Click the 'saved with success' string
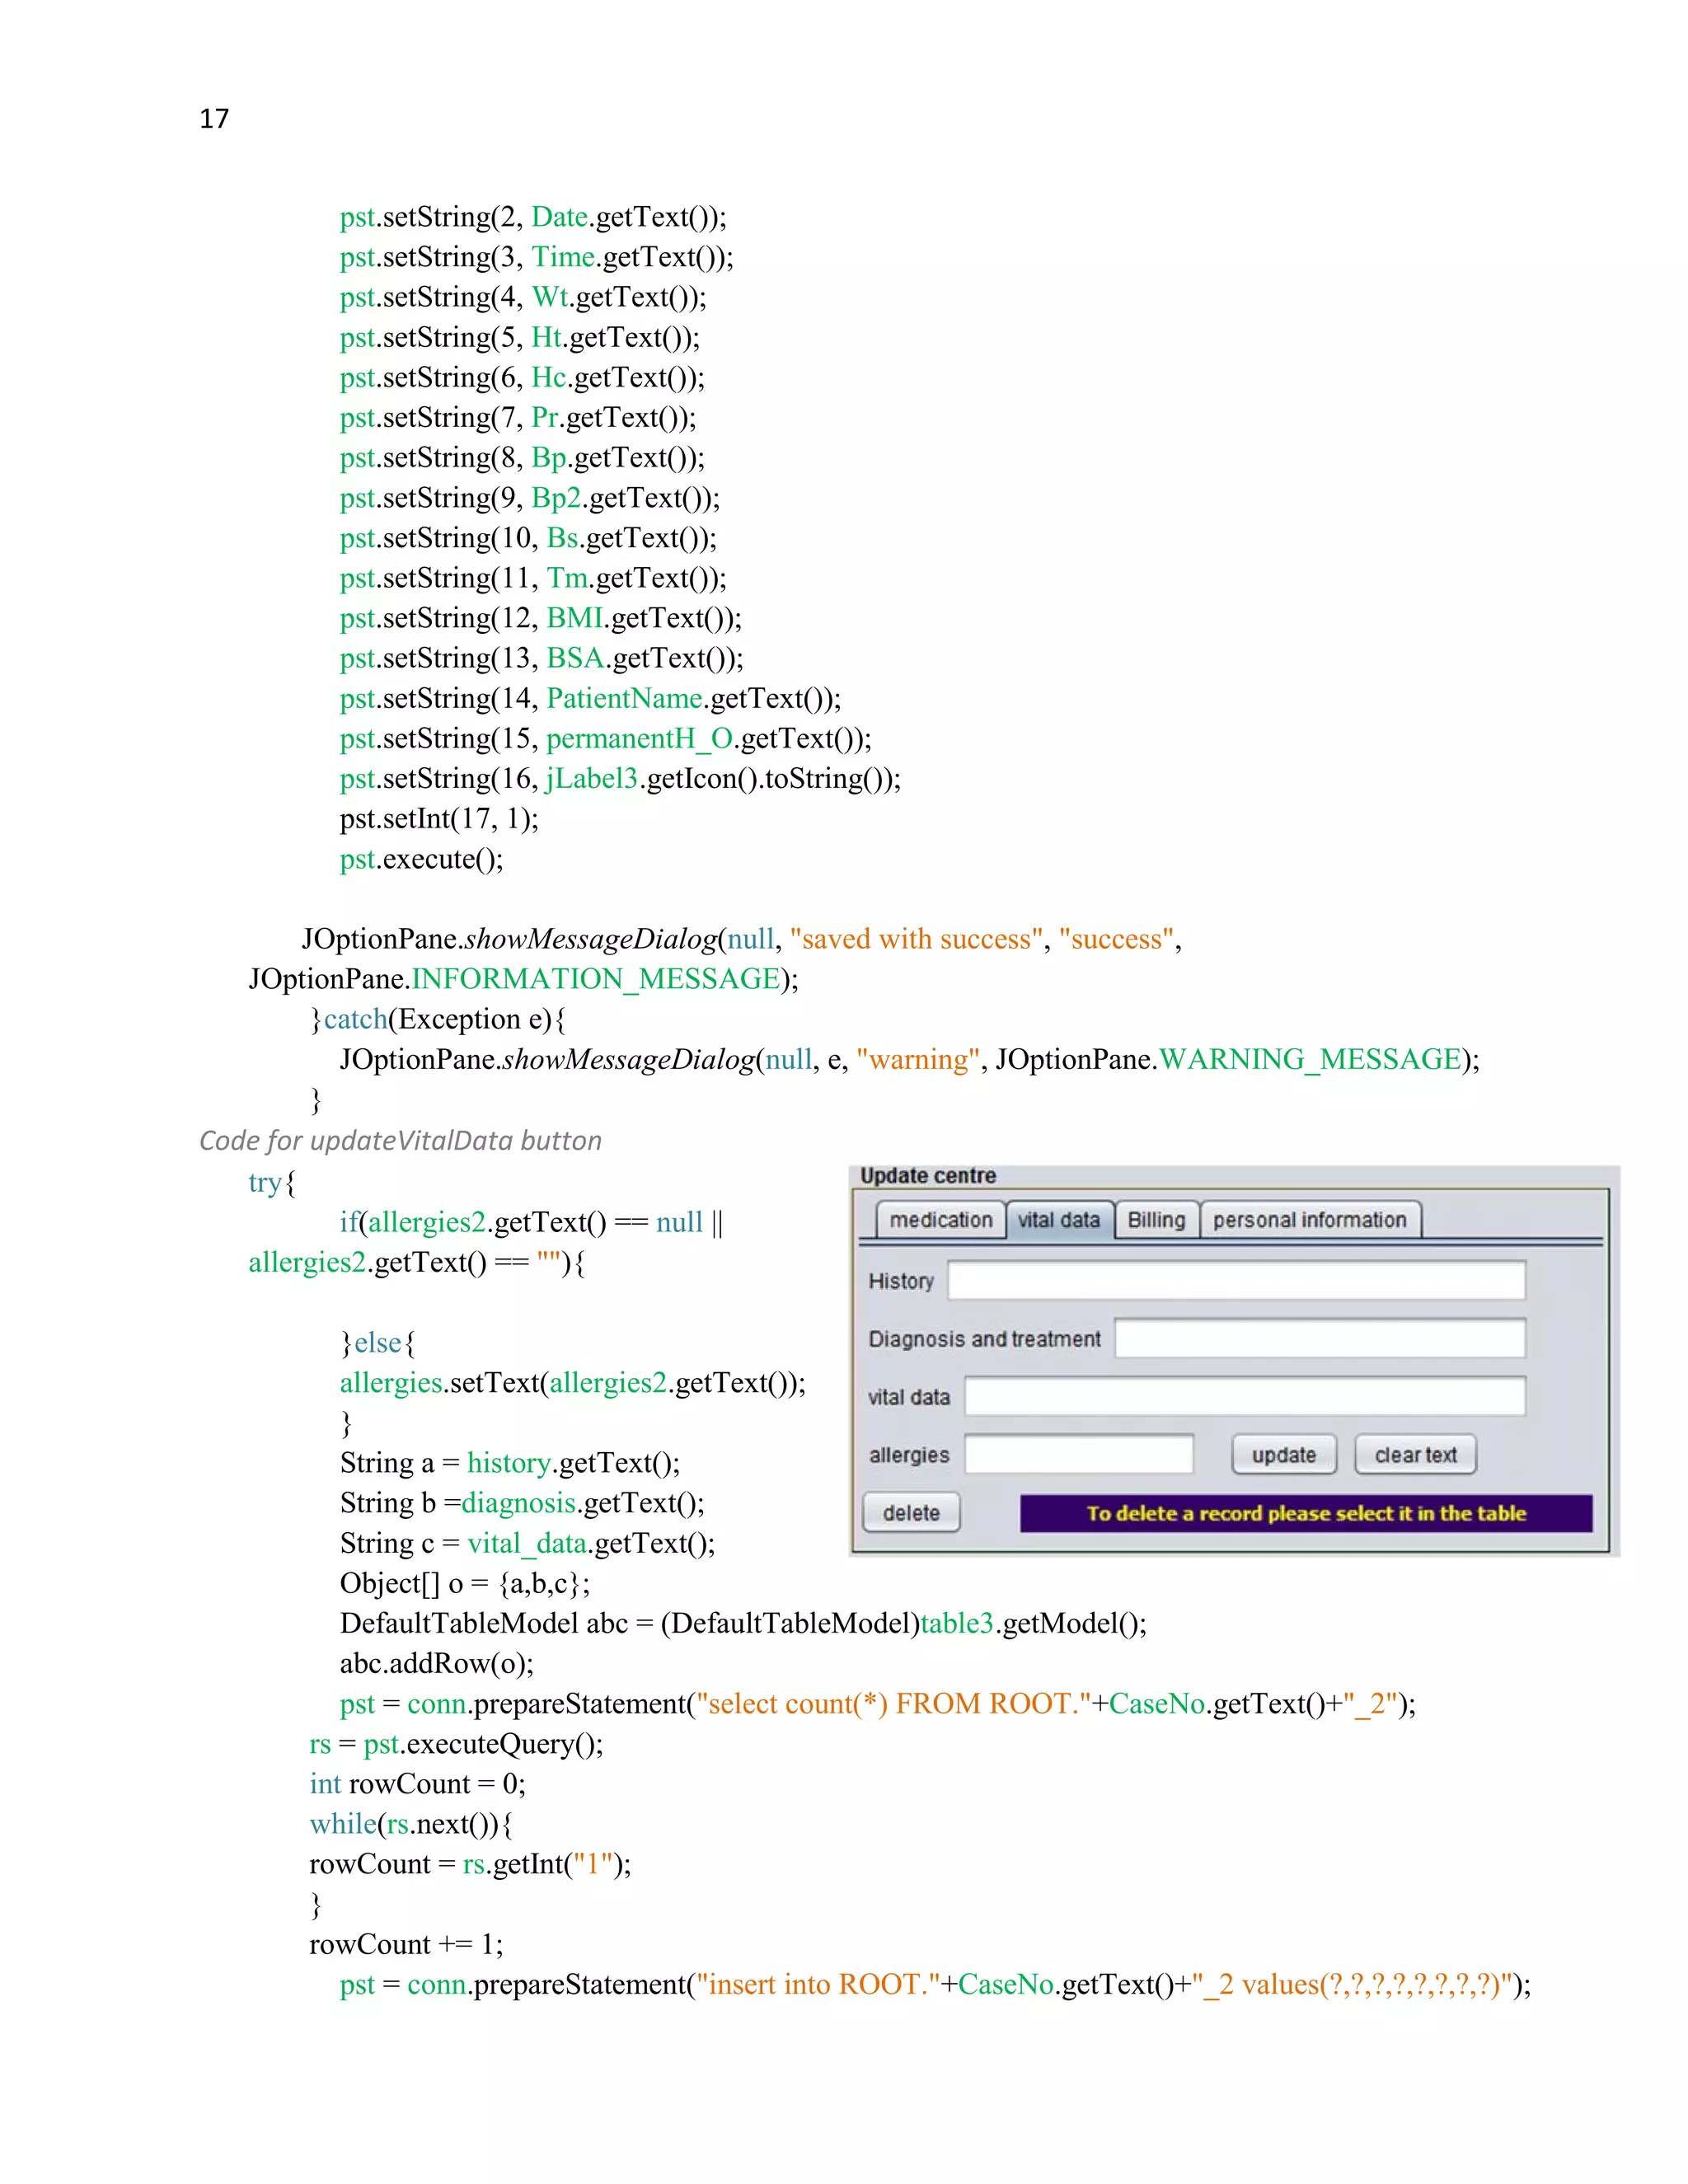Viewport: 1688px width, 2184px height. (916, 939)
